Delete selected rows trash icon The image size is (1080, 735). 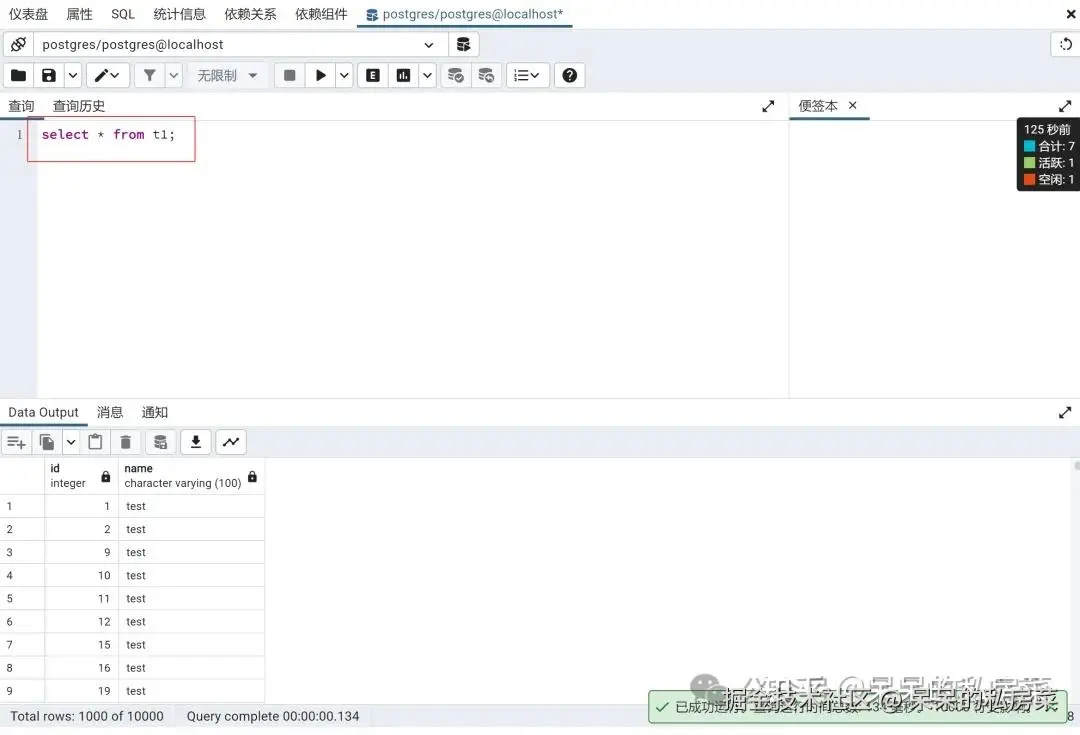pyautogui.click(x=125, y=442)
